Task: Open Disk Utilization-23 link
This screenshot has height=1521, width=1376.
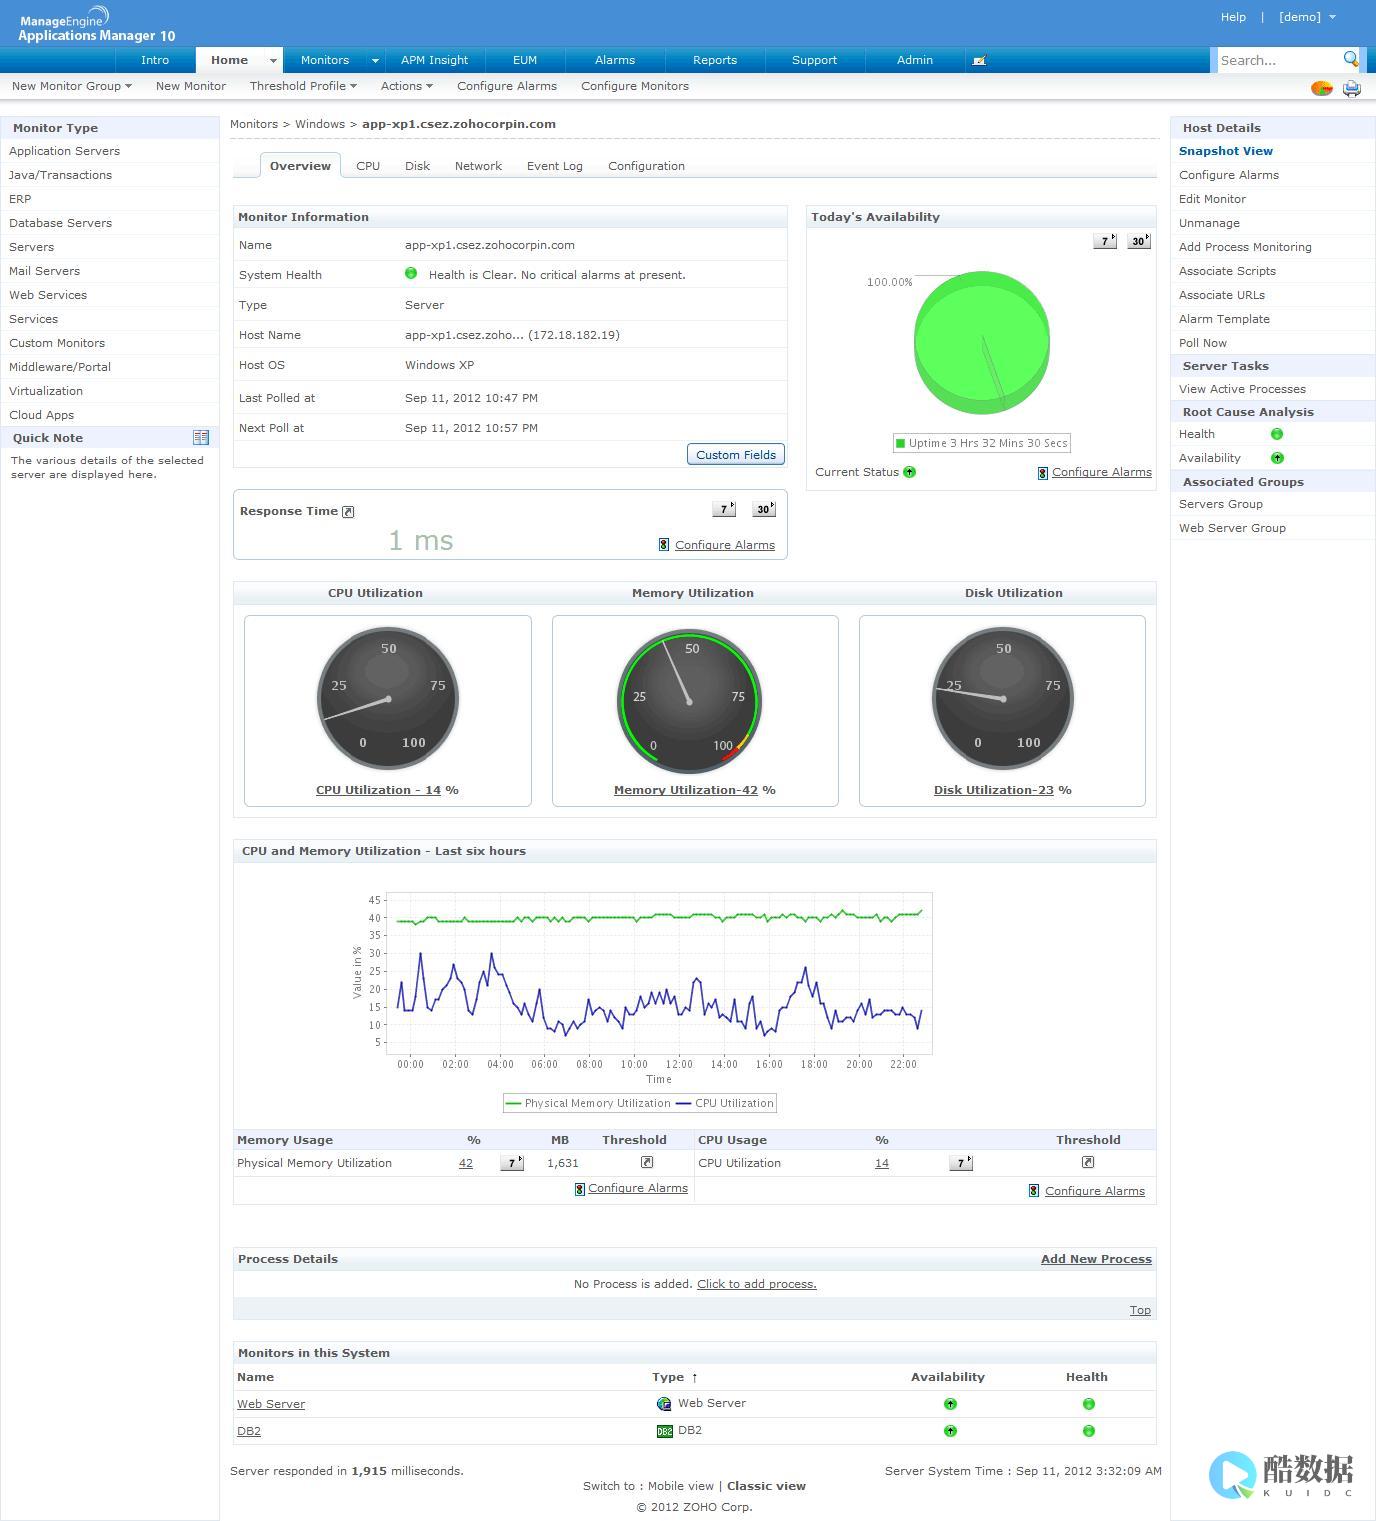Action: (x=994, y=790)
